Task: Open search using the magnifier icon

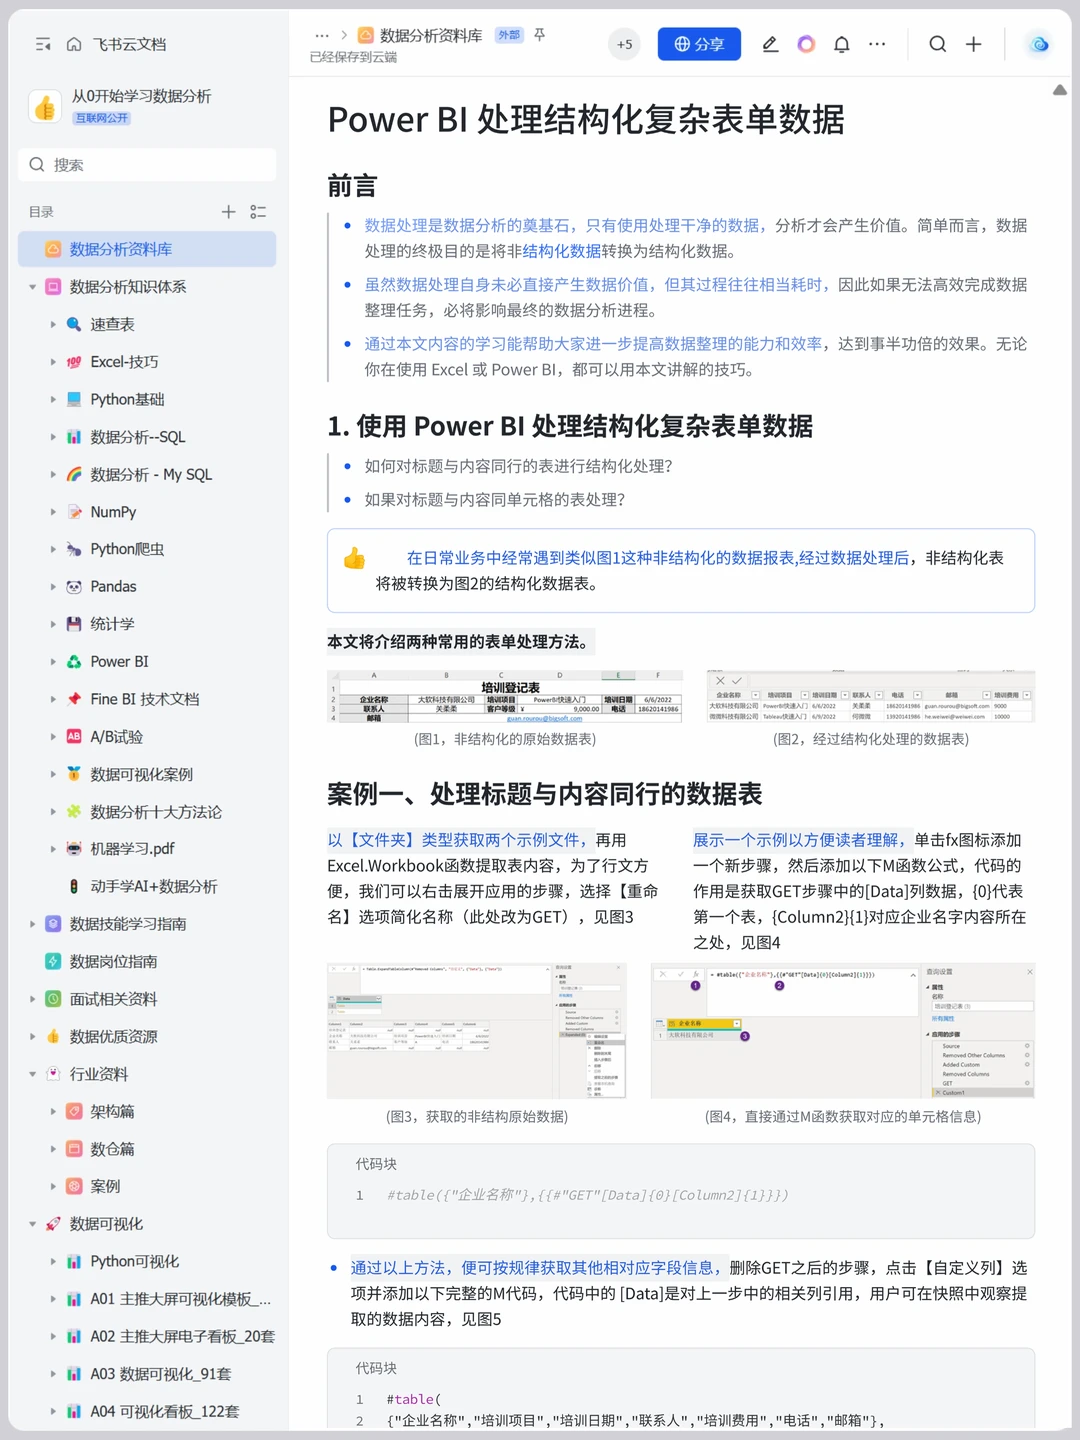Action: 936,44
